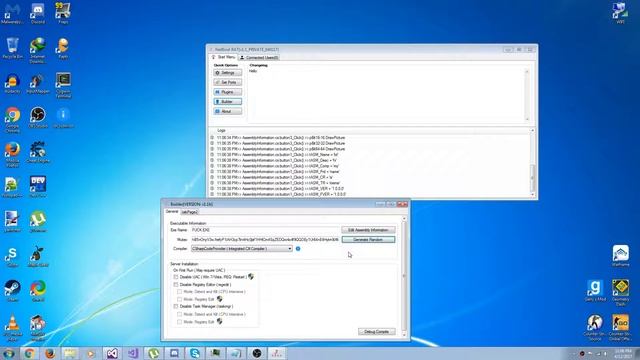640x360 pixels.
Task: Tick the Disable Task Manager (taskmgr) checkbox
Action: coord(176,306)
